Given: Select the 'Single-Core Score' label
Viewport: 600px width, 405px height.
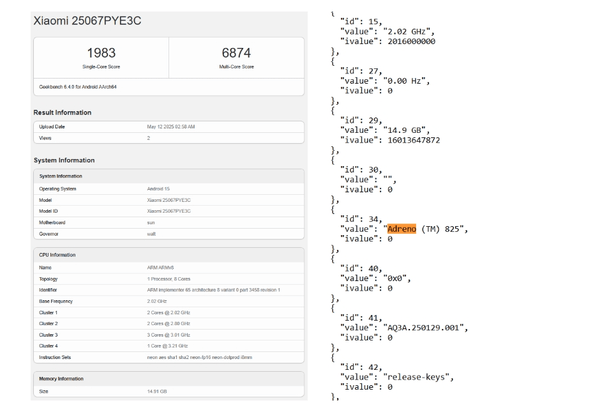Looking at the screenshot, I should click(101, 67).
